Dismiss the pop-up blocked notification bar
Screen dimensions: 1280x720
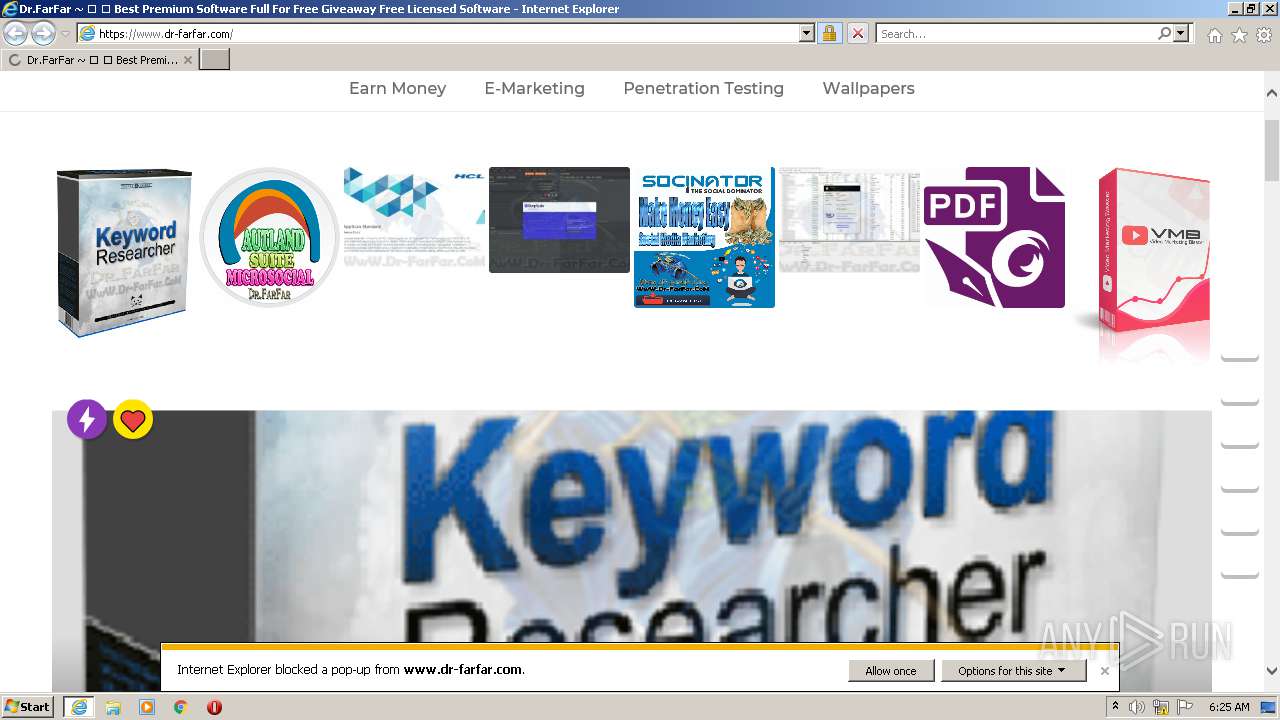(1104, 671)
